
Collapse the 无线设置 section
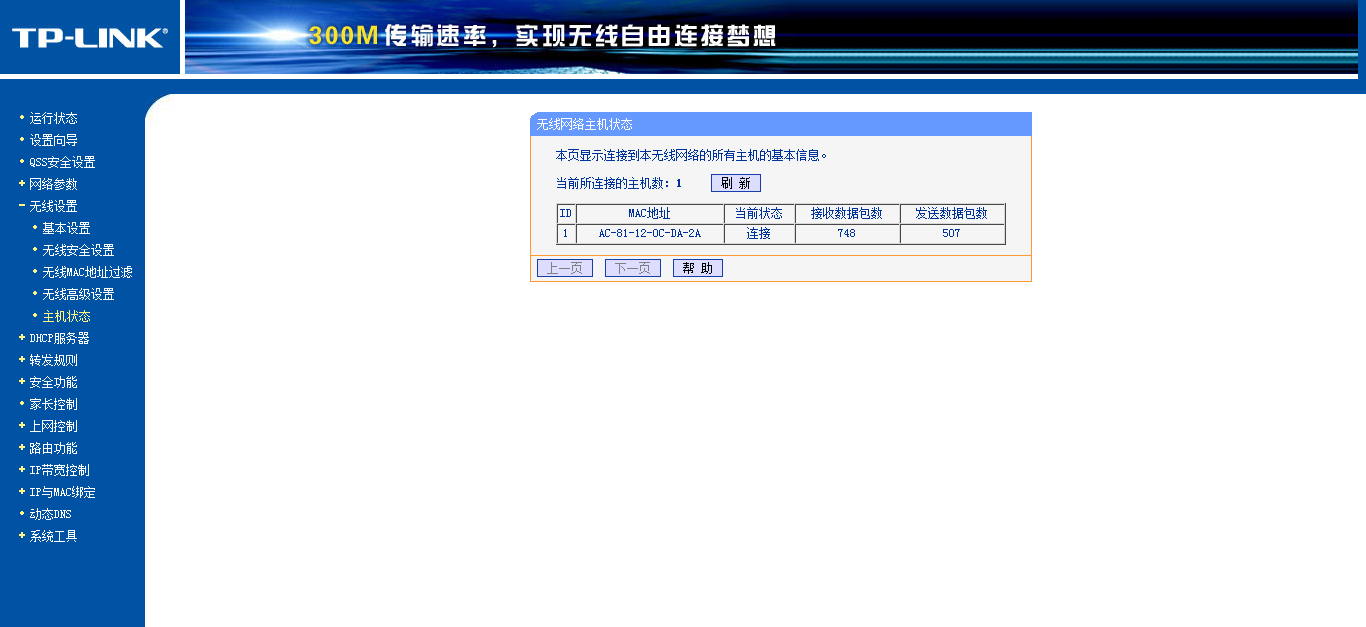click(x=53, y=206)
